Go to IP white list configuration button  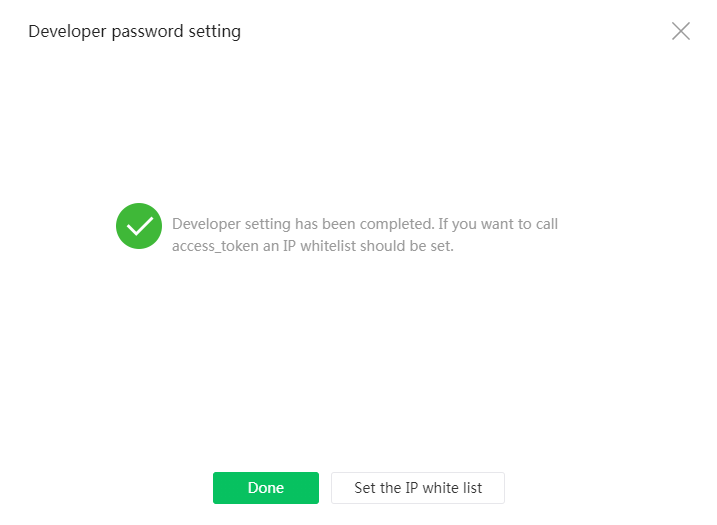coord(418,488)
